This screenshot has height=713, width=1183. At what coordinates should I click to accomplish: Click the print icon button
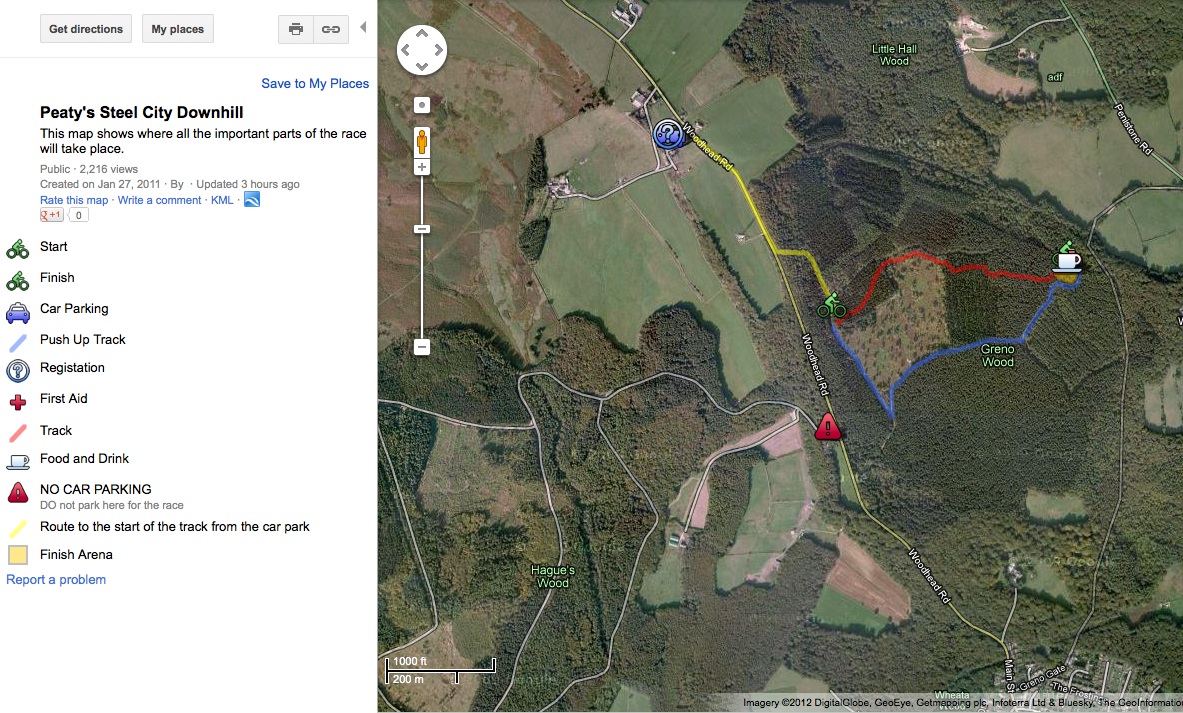tap(296, 29)
